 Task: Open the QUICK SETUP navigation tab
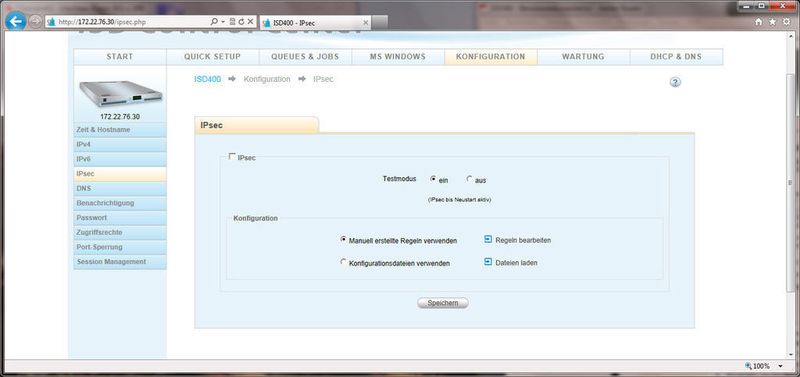coord(213,57)
